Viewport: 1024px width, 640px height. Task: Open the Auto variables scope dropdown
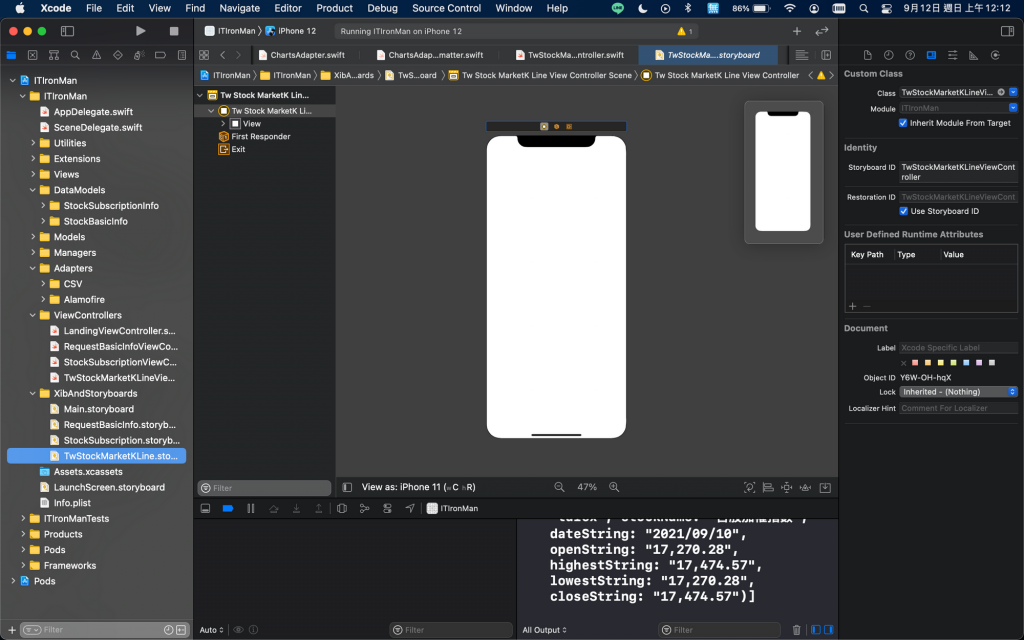point(212,630)
